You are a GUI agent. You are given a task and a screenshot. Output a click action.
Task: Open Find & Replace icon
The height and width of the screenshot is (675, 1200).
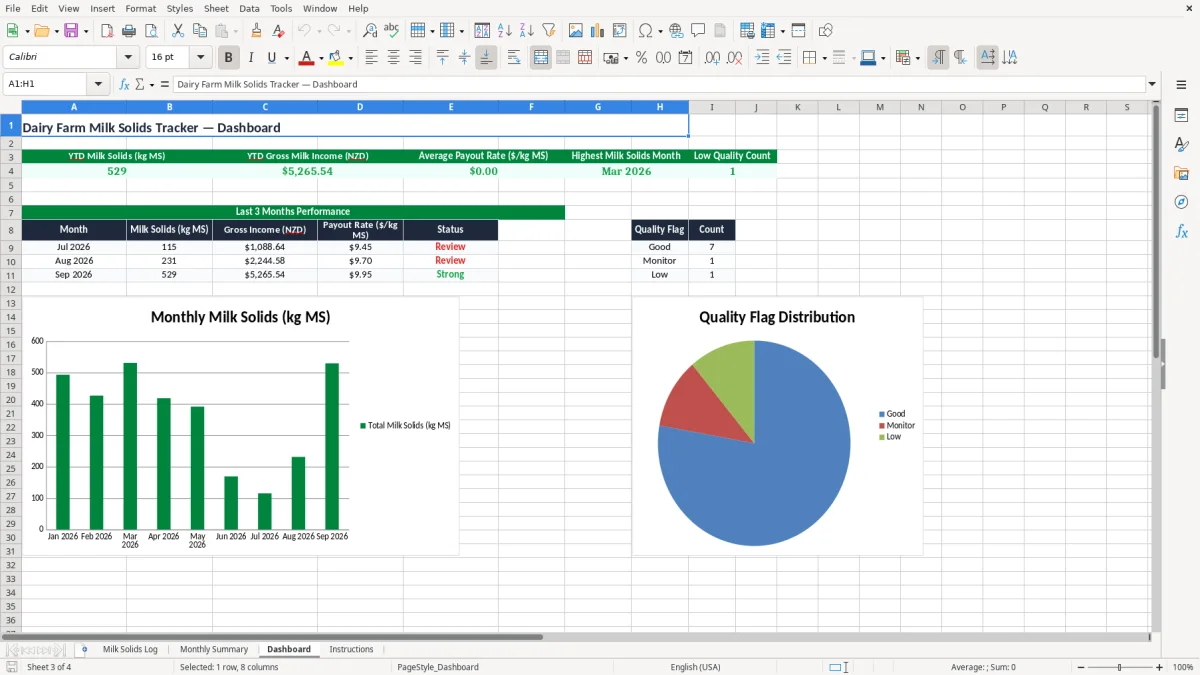pyautogui.click(x=370, y=31)
